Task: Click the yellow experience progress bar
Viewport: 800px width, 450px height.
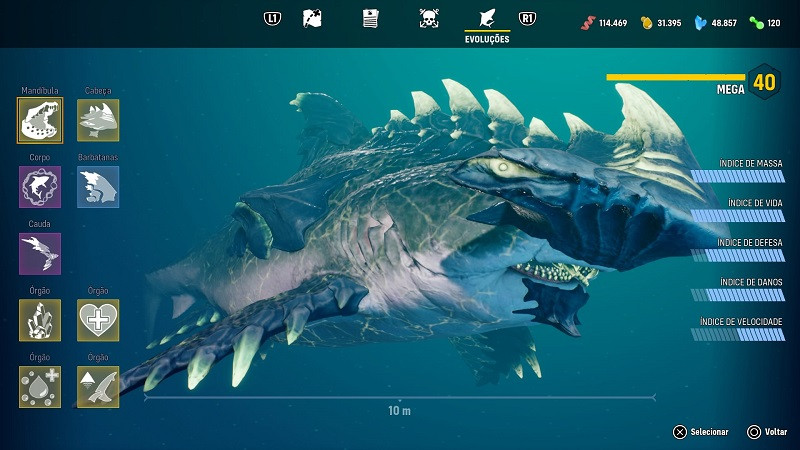Action: coord(676,78)
